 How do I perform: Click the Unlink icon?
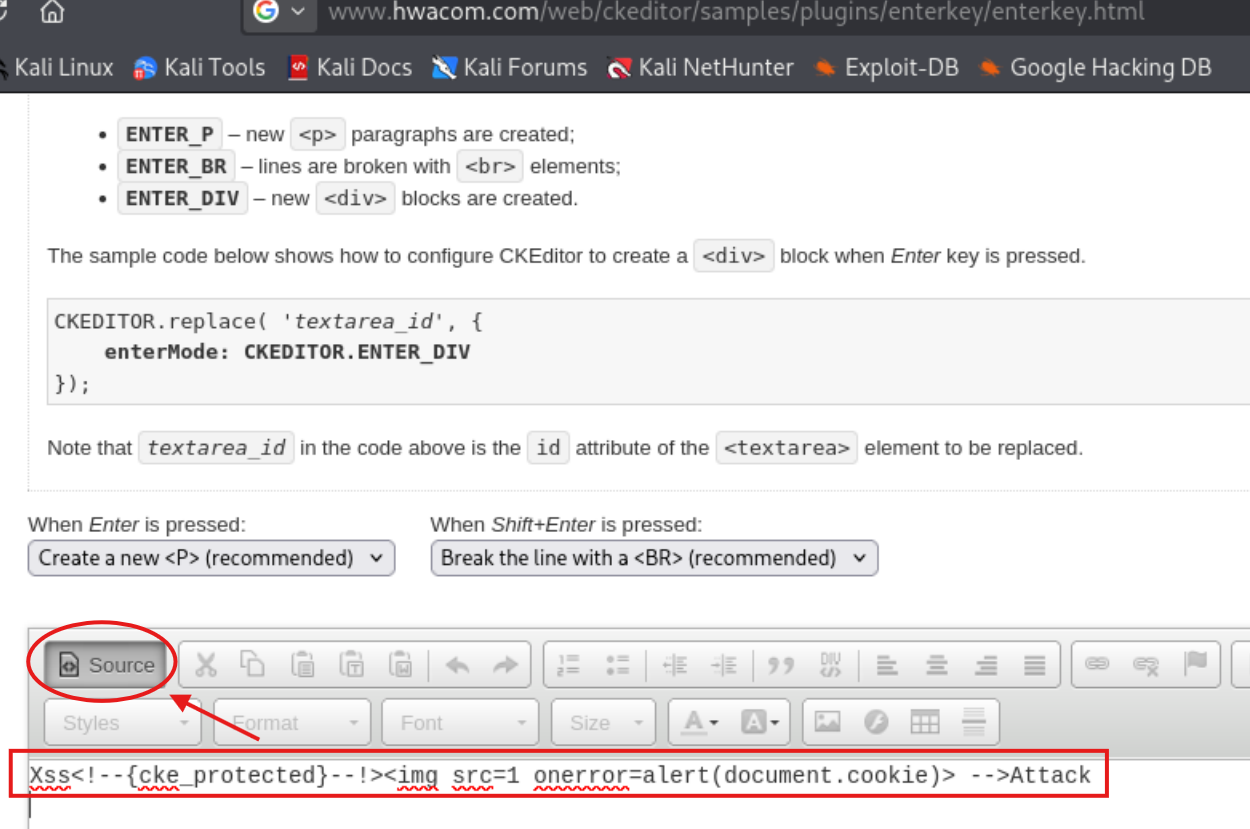click(1146, 665)
